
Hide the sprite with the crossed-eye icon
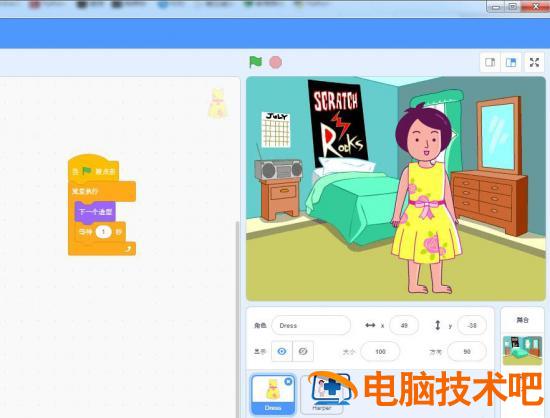pos(303,351)
